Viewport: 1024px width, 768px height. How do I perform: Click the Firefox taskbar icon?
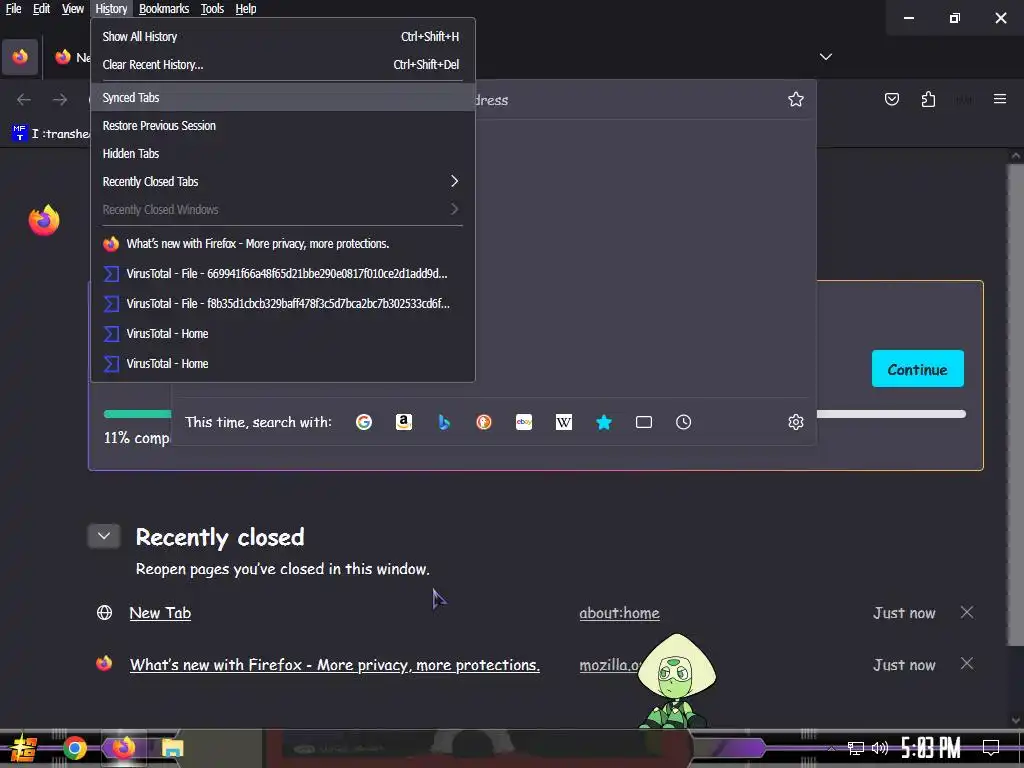123,748
